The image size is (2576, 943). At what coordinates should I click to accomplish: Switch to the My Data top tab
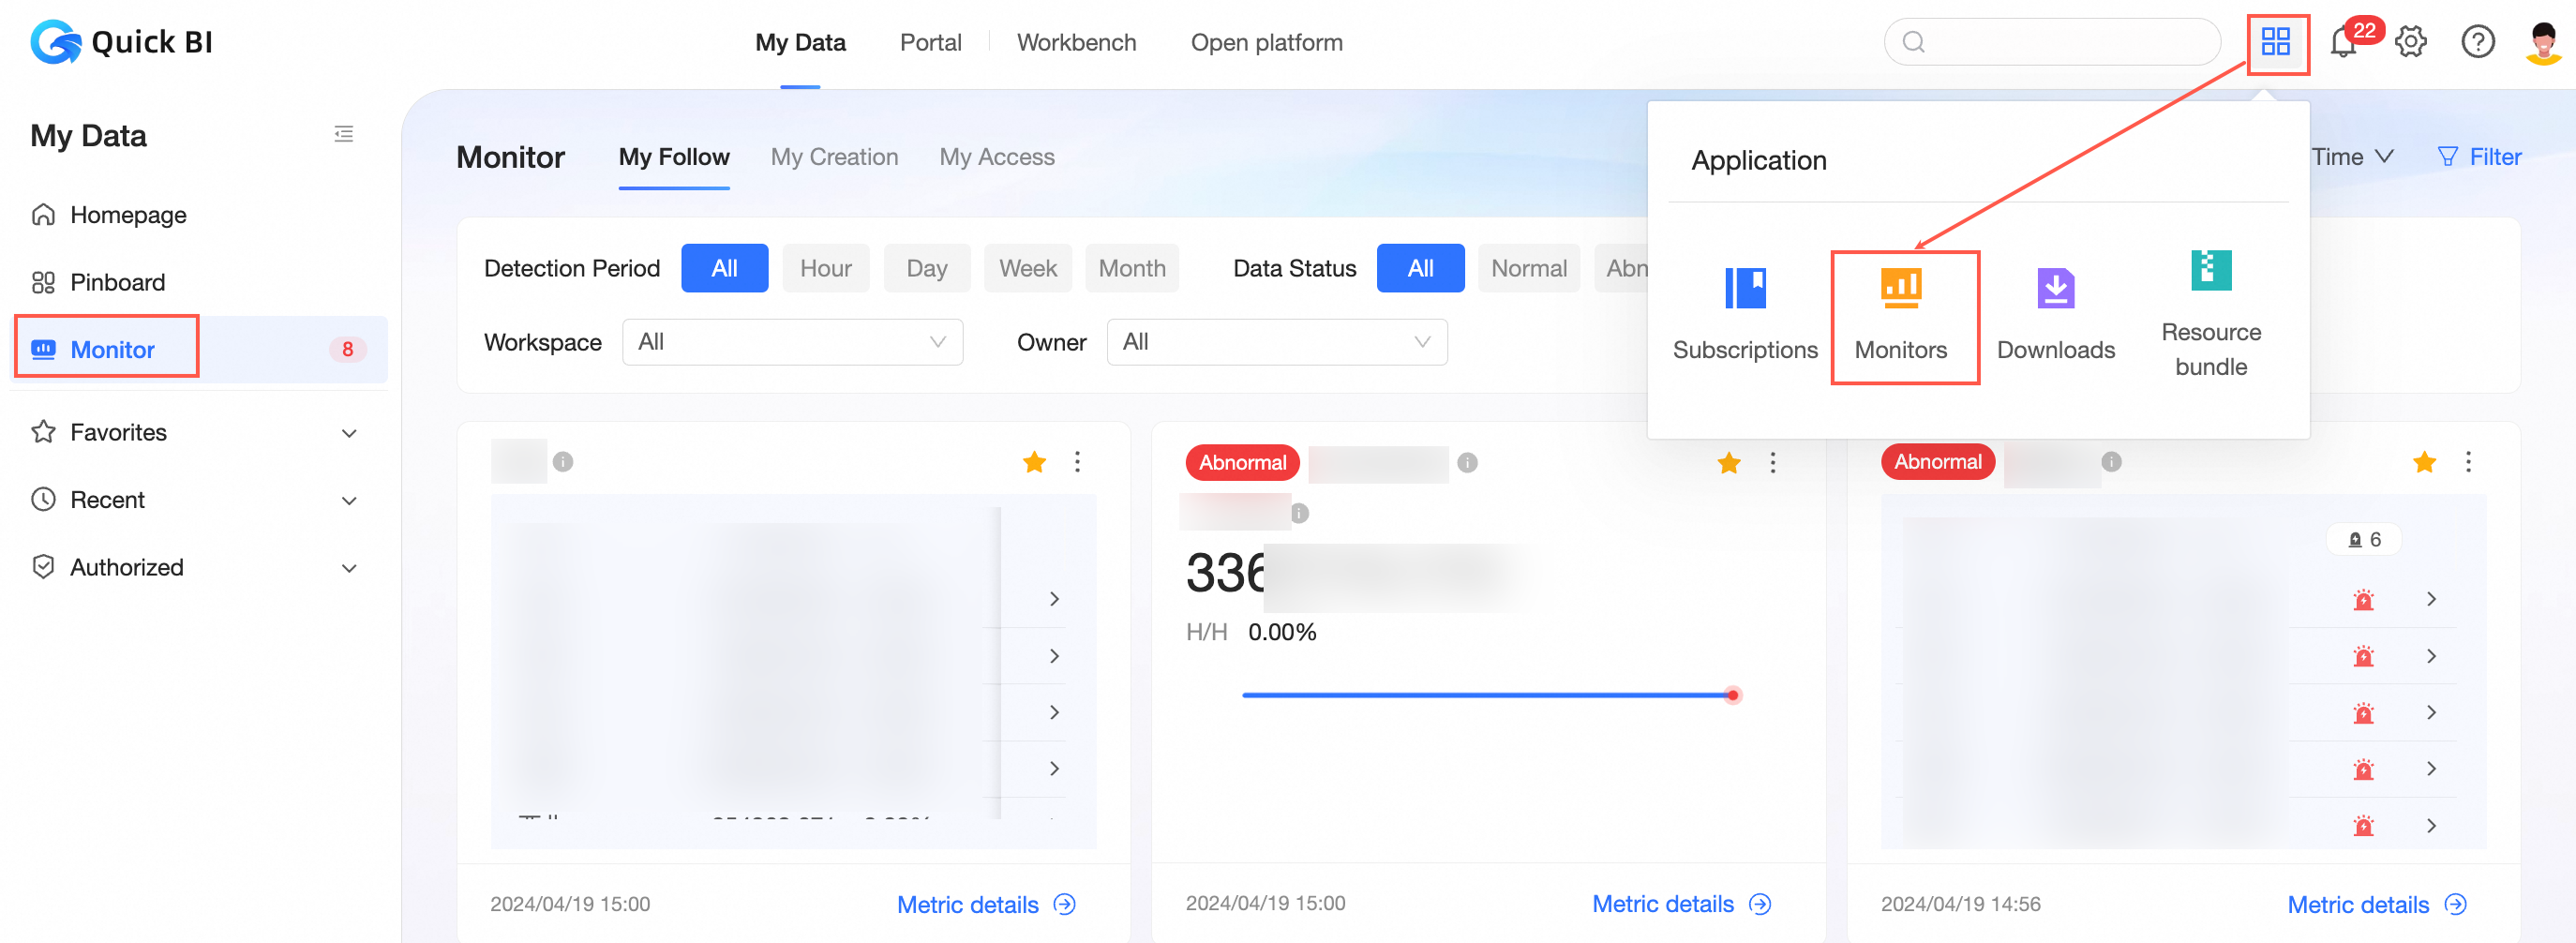(800, 42)
